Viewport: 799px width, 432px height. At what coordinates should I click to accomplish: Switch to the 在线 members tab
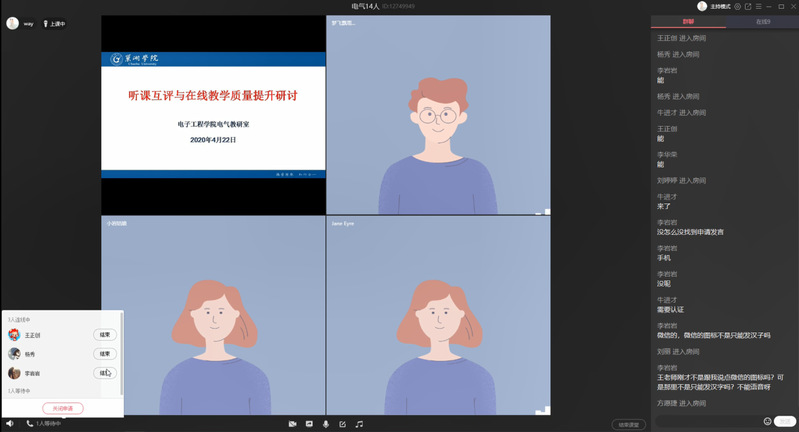(762, 21)
